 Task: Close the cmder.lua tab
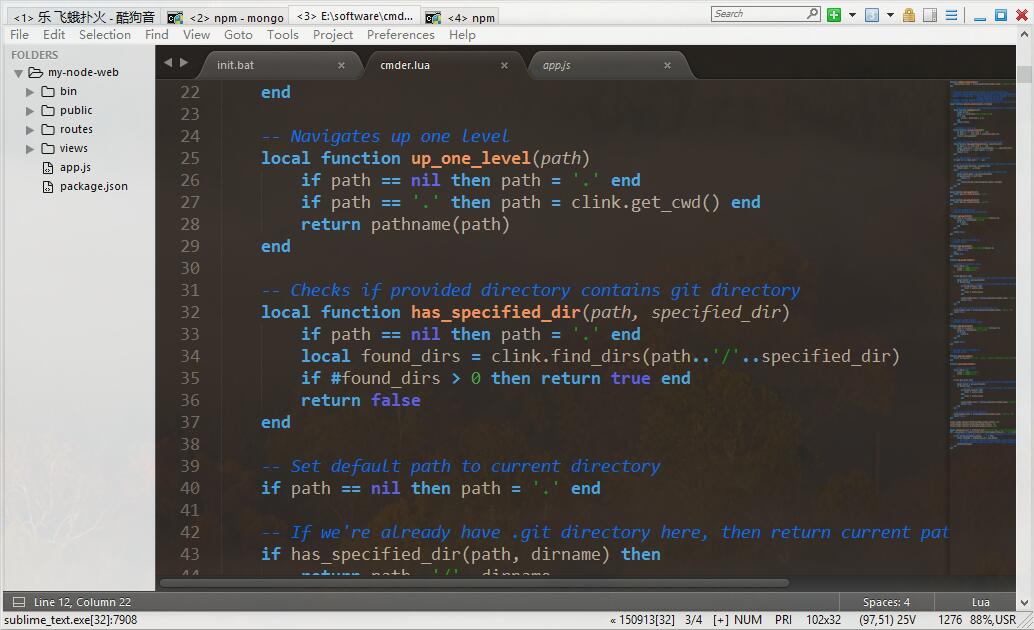(x=504, y=65)
